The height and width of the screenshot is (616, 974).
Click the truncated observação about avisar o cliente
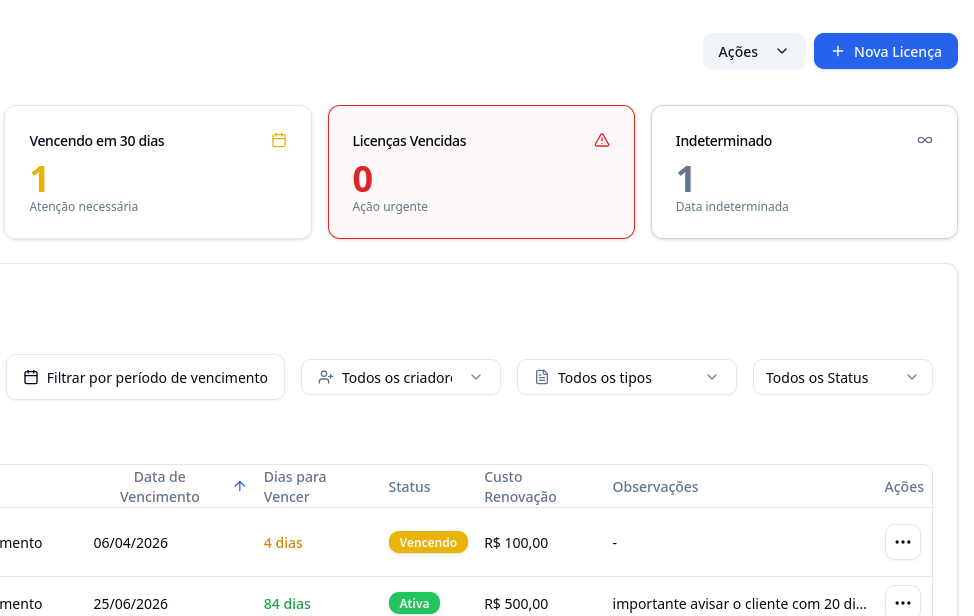(x=740, y=603)
